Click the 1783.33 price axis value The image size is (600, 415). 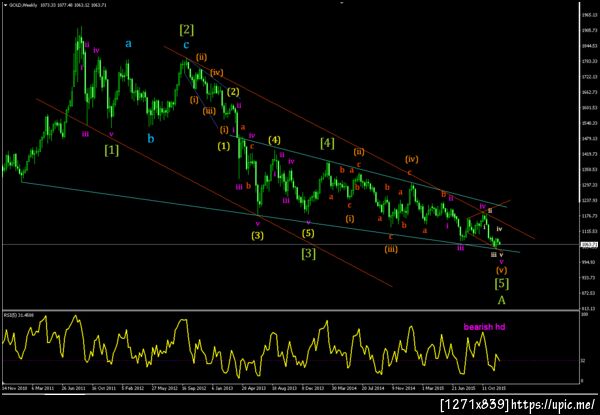[x=588, y=61]
